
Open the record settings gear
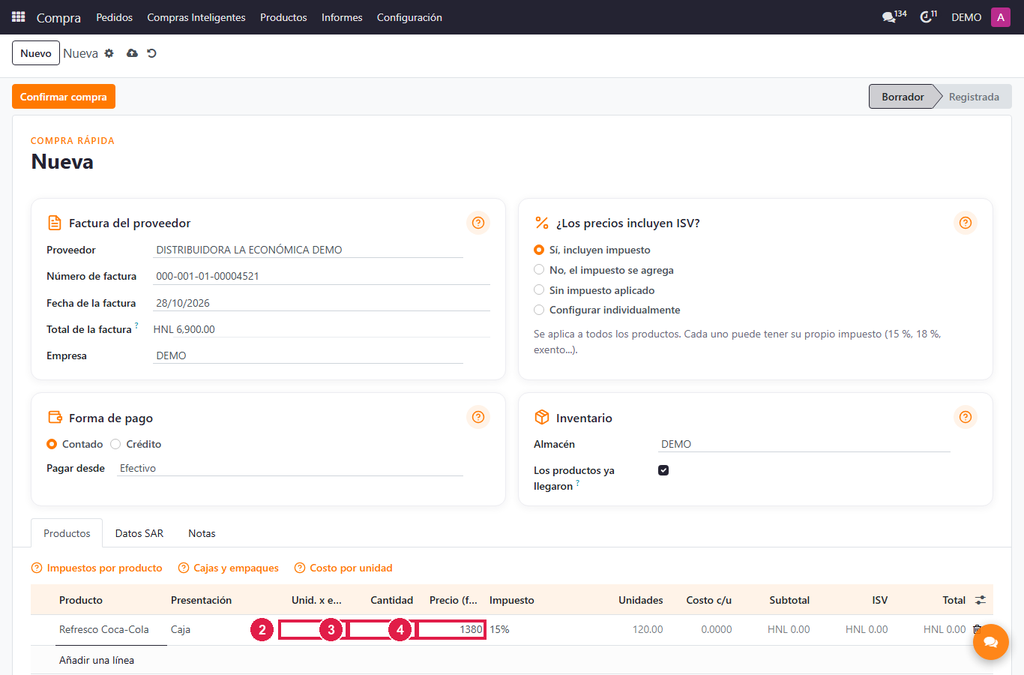tap(109, 54)
